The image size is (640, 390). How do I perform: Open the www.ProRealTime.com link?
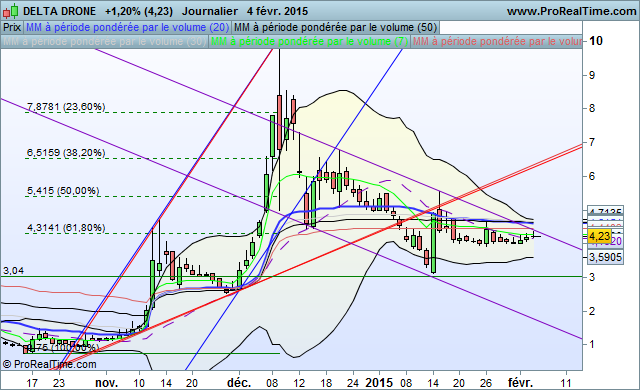coord(571,11)
